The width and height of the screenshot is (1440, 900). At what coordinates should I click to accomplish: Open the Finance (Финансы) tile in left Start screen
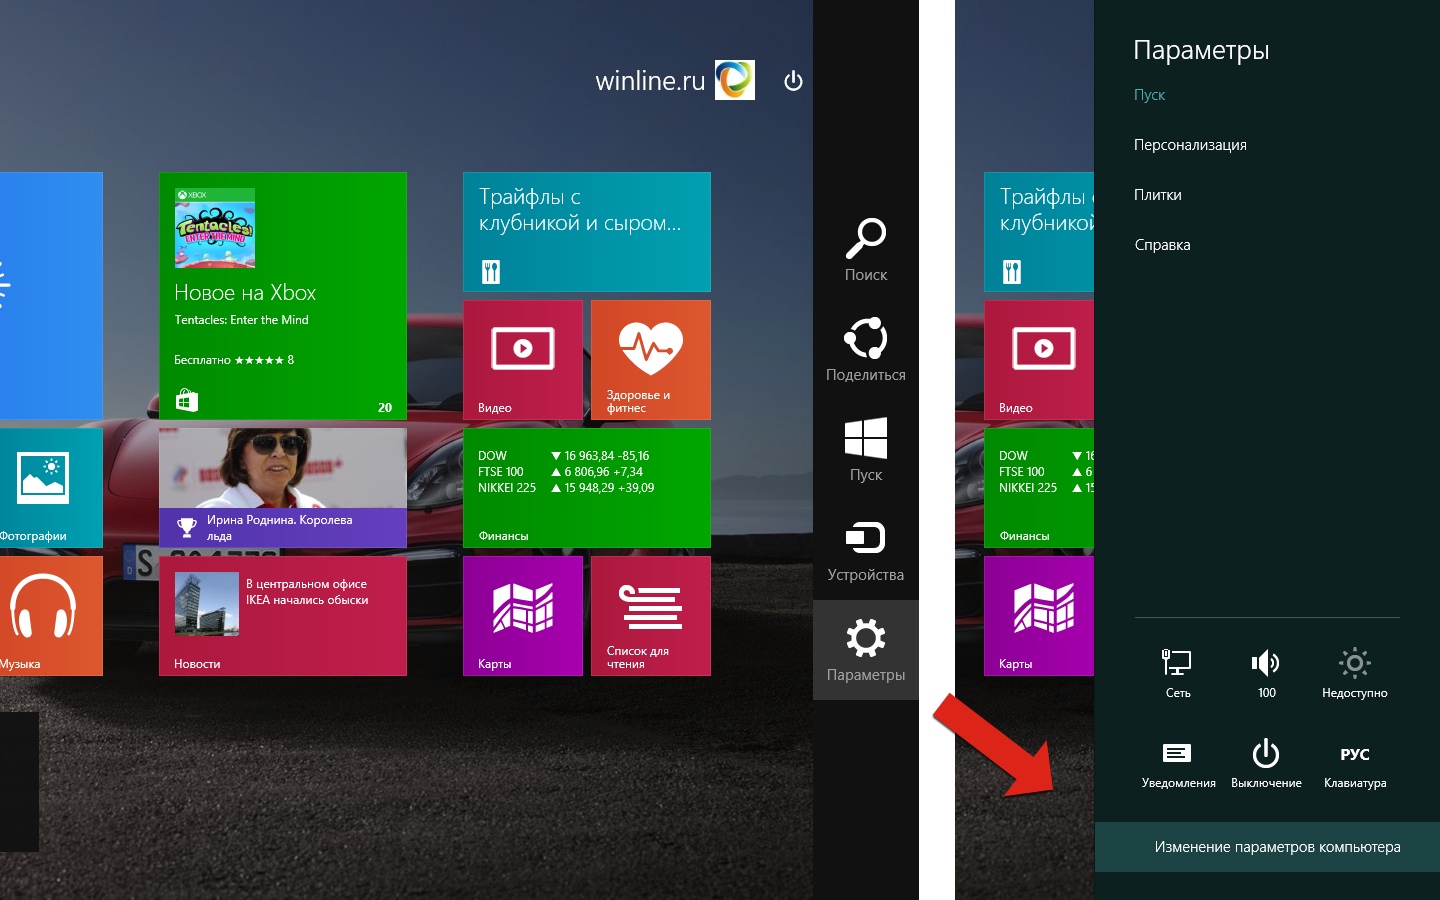click(587, 488)
